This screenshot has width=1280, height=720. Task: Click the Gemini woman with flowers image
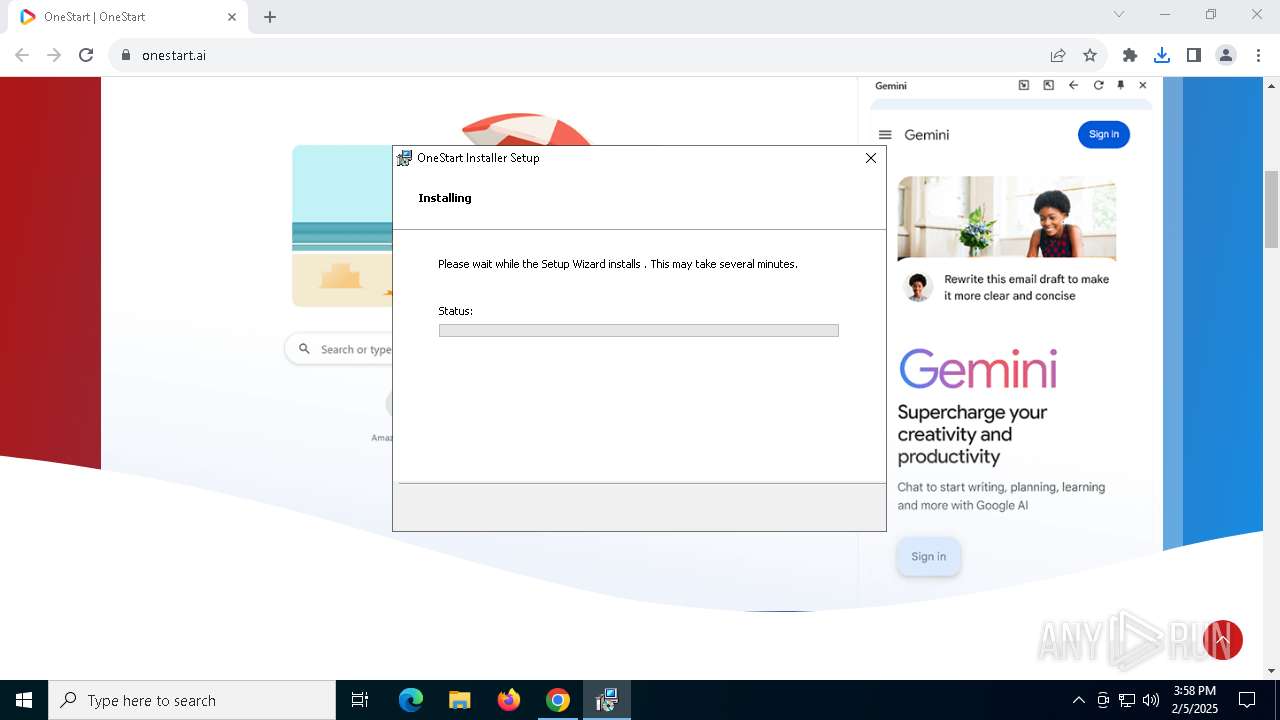(x=1007, y=218)
